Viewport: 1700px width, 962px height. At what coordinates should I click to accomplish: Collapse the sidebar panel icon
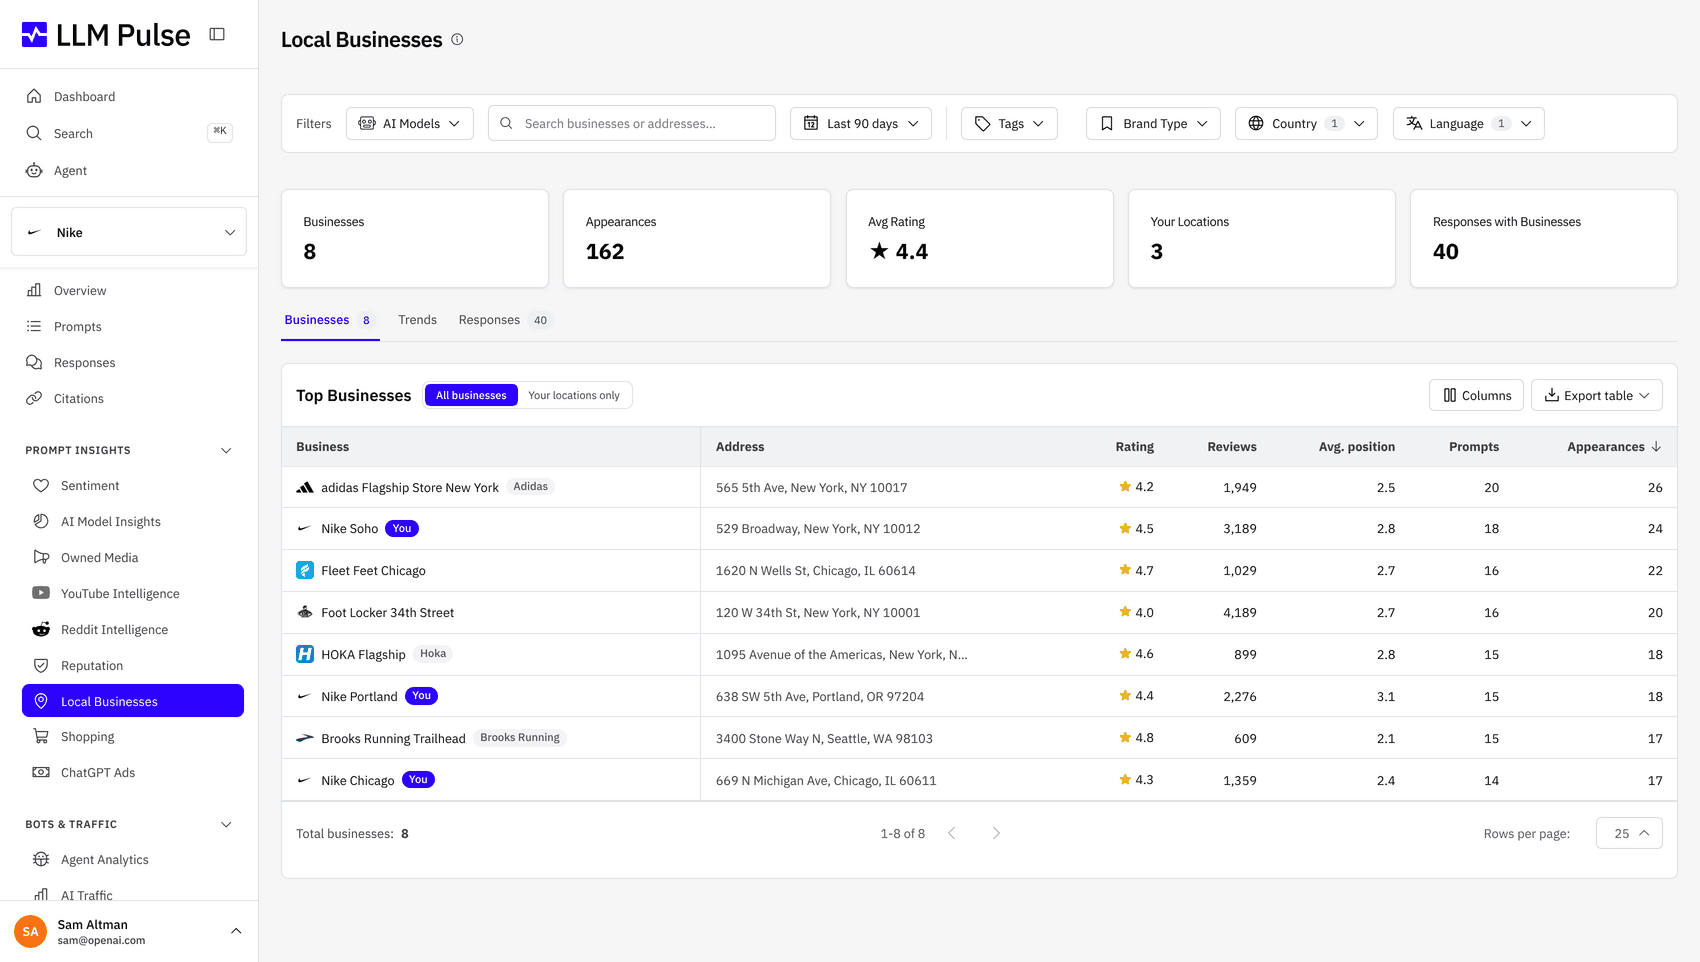(217, 34)
